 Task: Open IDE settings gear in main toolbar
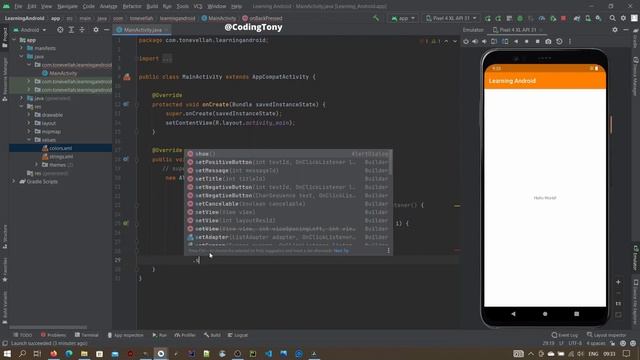click(x=623, y=18)
